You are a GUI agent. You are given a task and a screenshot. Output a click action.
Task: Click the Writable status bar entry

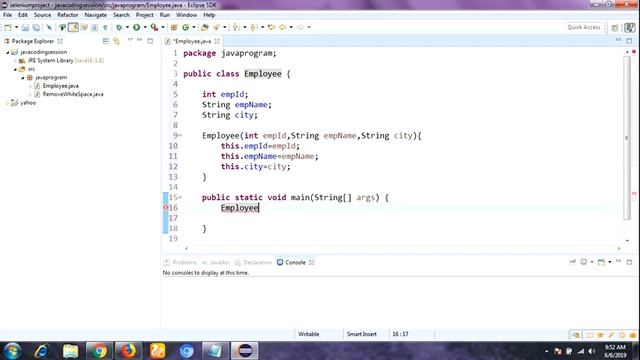309,334
